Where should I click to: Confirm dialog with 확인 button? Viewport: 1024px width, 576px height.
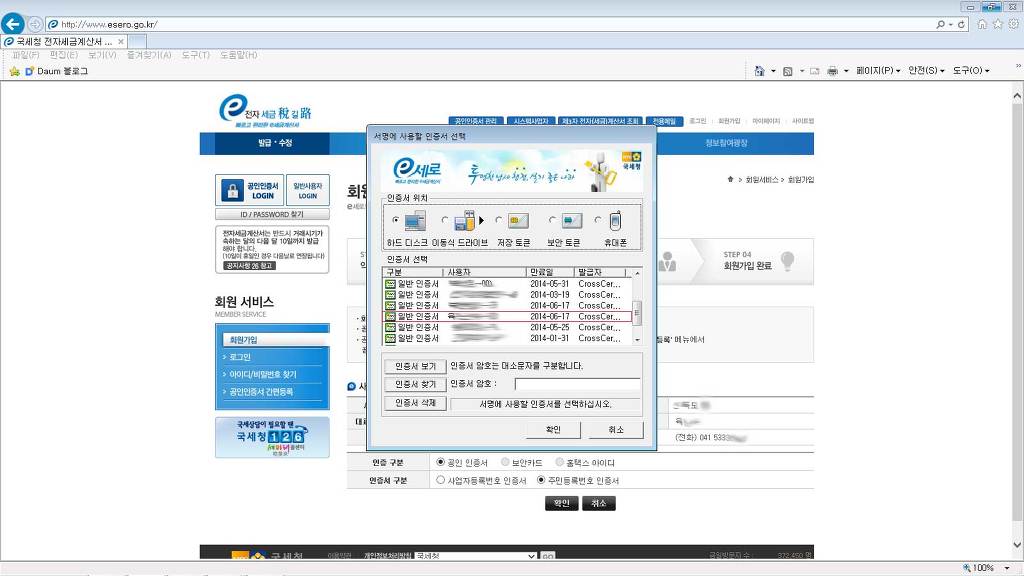(x=553, y=430)
